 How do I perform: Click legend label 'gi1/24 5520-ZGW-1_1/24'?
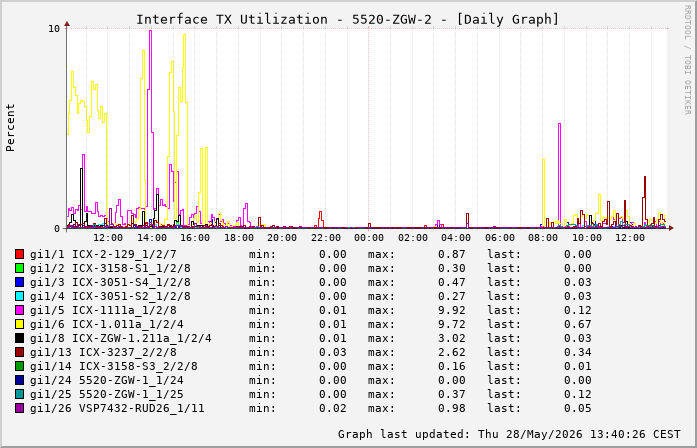tap(107, 380)
